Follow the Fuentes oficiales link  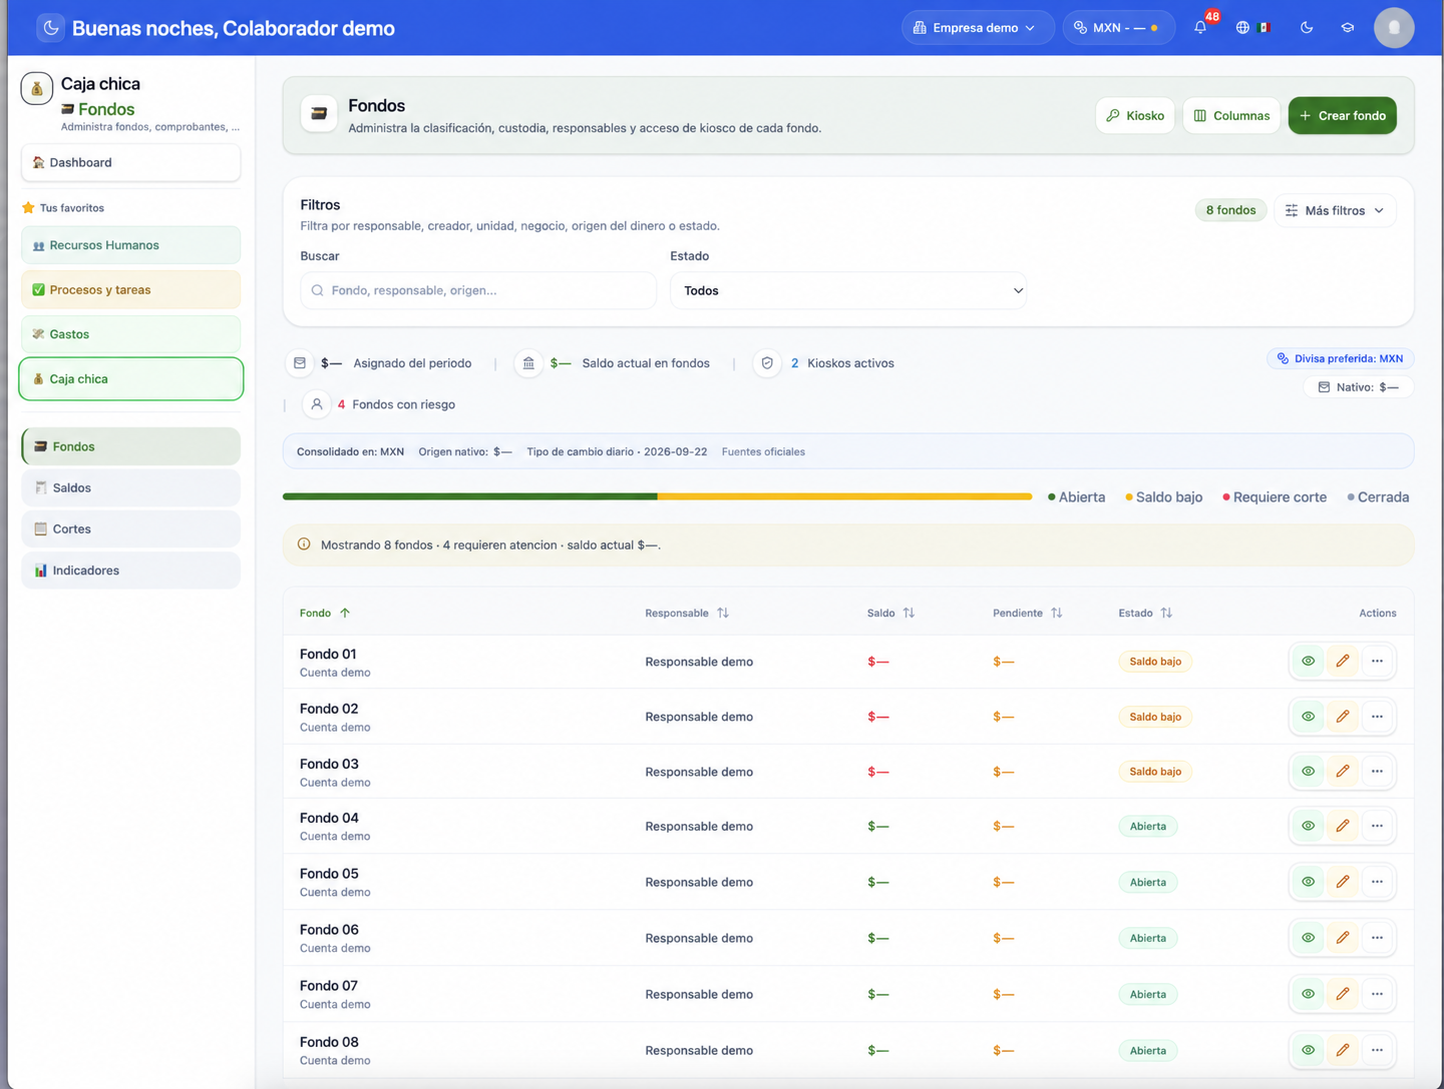point(763,452)
